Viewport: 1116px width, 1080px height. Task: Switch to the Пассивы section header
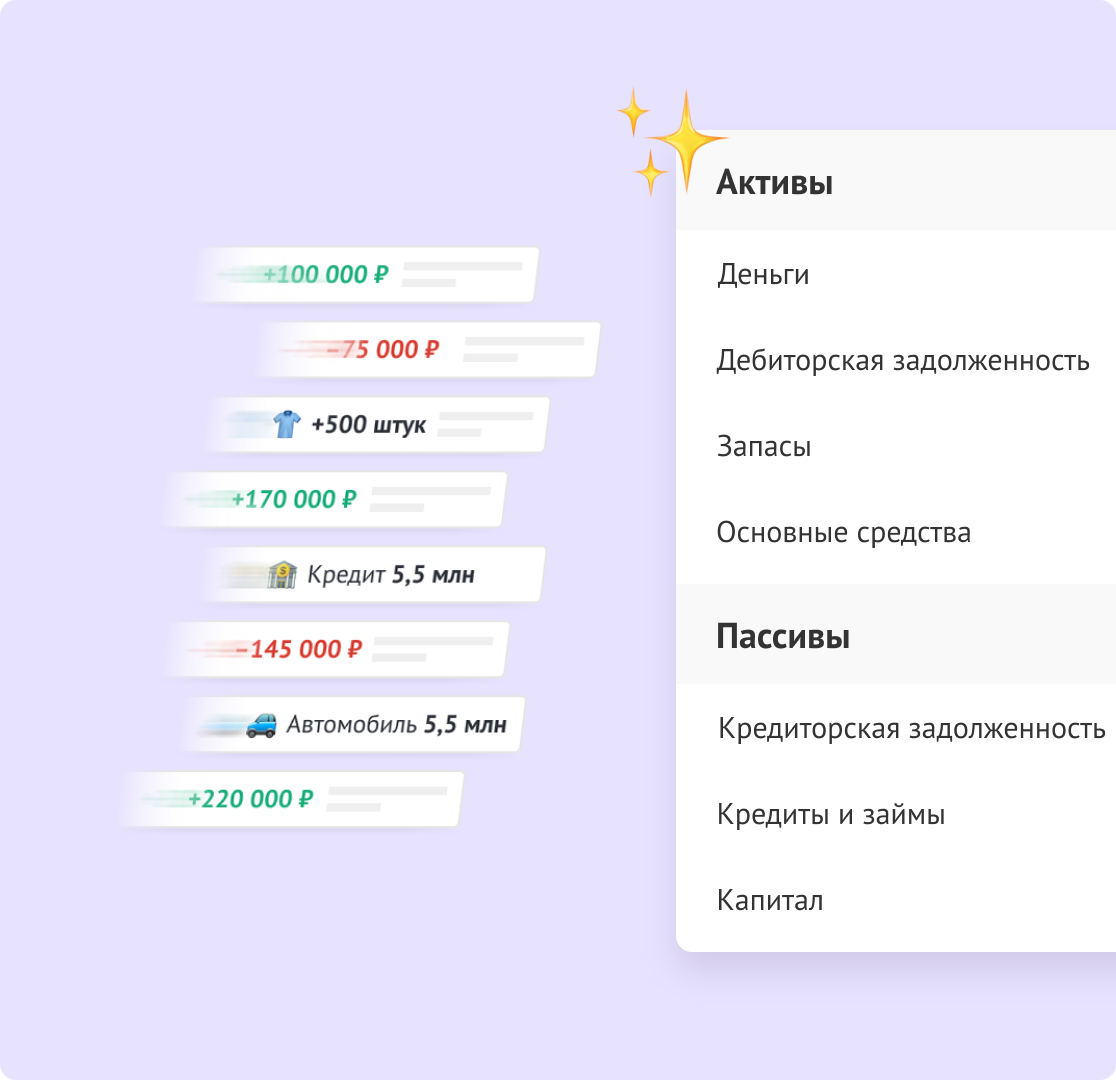pyautogui.click(x=784, y=636)
